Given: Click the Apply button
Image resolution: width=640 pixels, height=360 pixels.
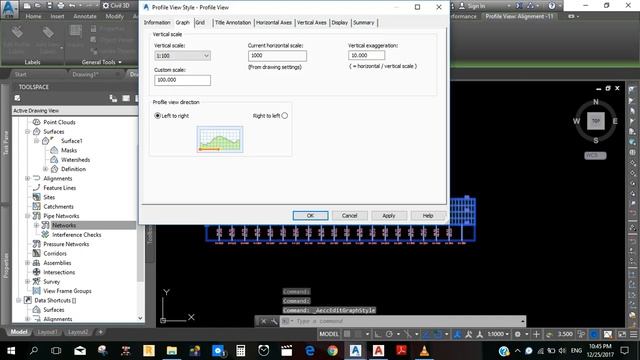Looking at the screenshot, I should (x=389, y=216).
